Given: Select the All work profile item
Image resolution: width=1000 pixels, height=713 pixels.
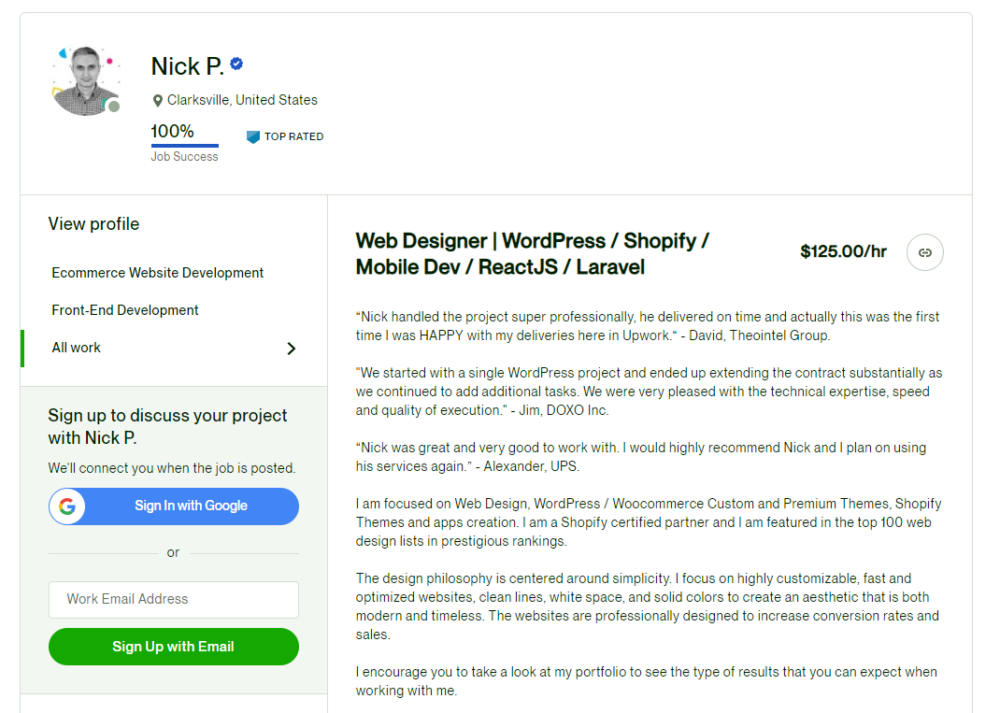Looking at the screenshot, I should pos(174,348).
